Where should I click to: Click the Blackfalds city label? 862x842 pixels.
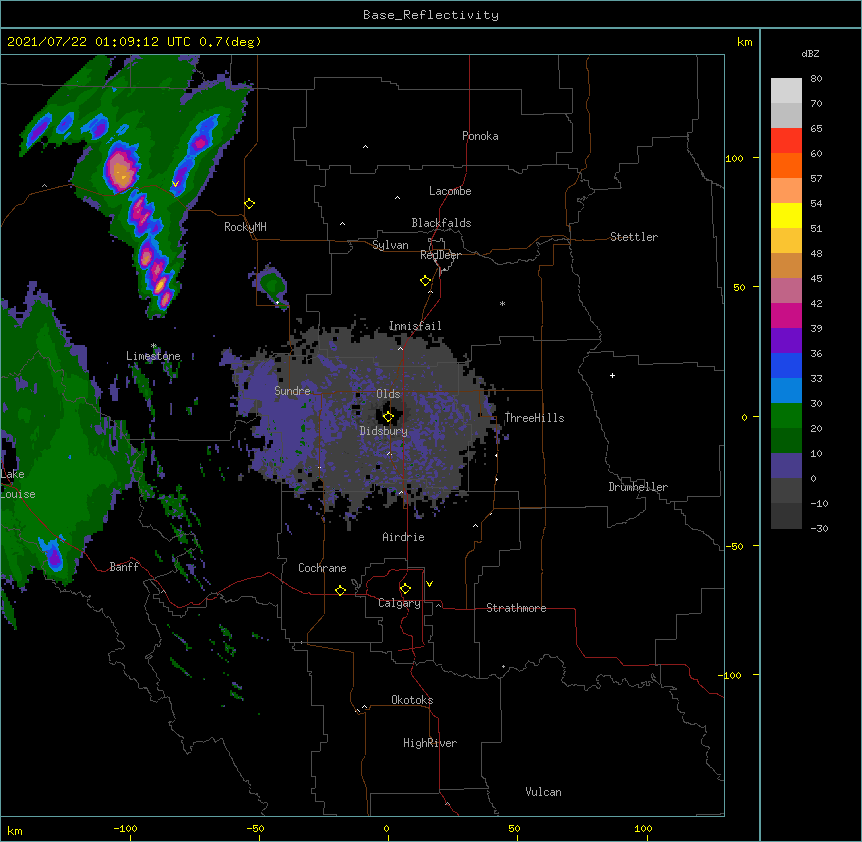click(x=441, y=223)
